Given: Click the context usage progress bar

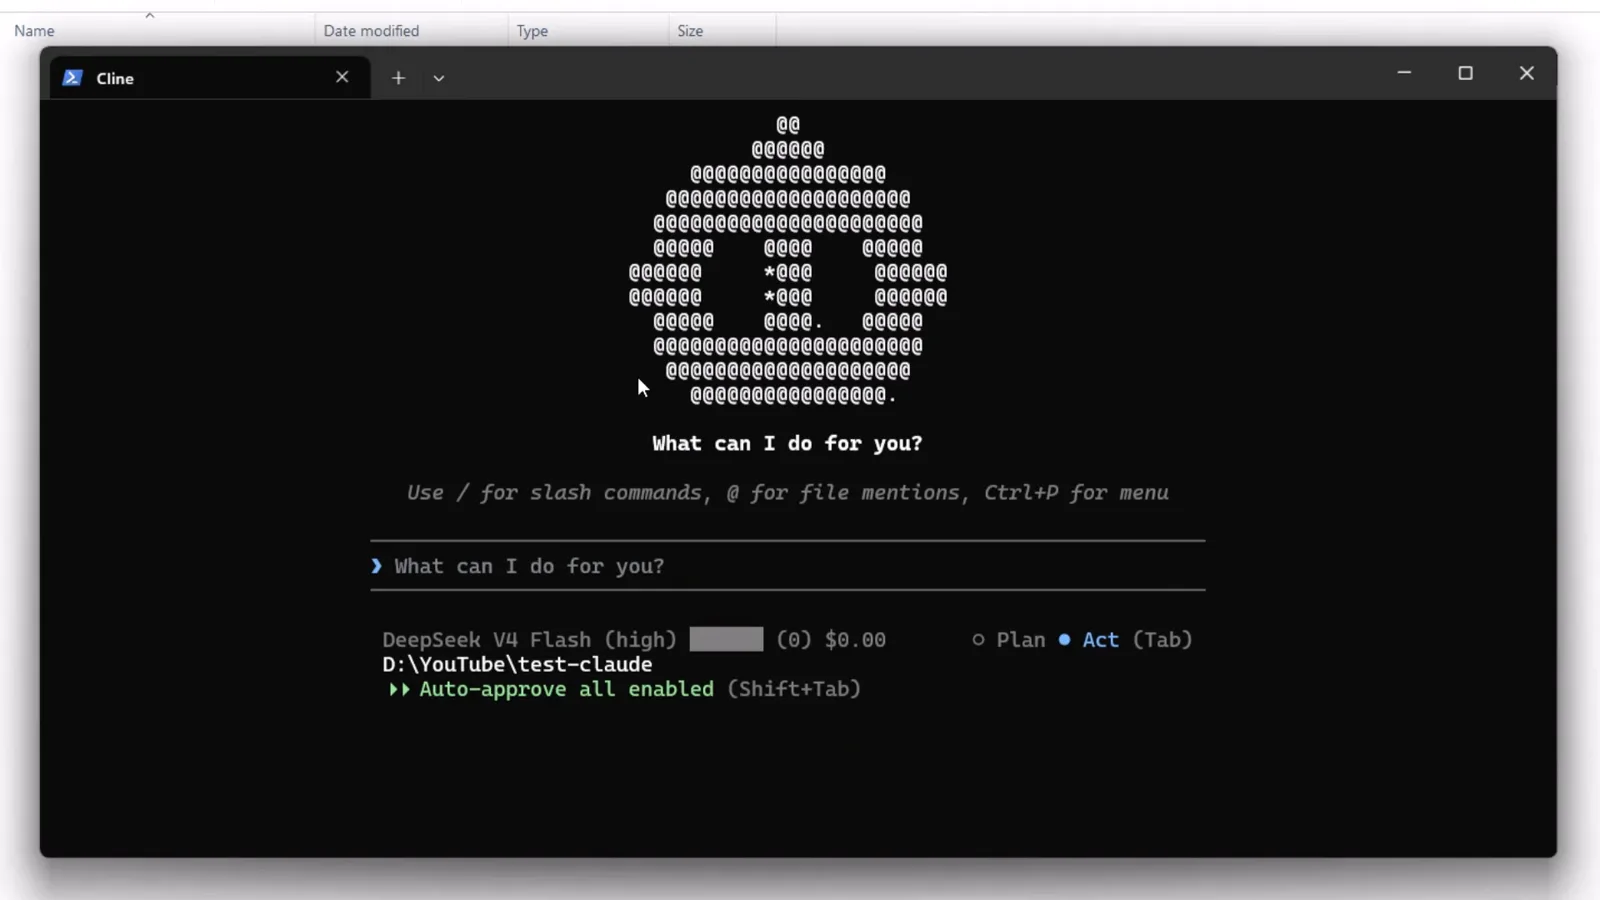Looking at the screenshot, I should point(726,640).
